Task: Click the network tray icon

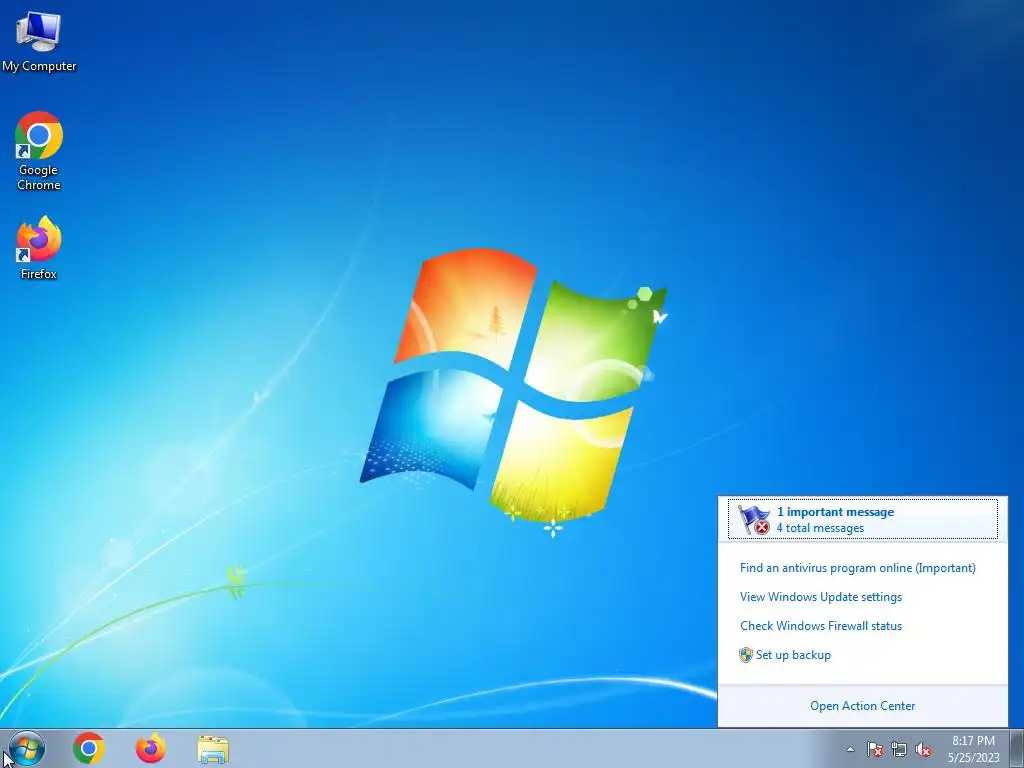Action: click(x=899, y=749)
